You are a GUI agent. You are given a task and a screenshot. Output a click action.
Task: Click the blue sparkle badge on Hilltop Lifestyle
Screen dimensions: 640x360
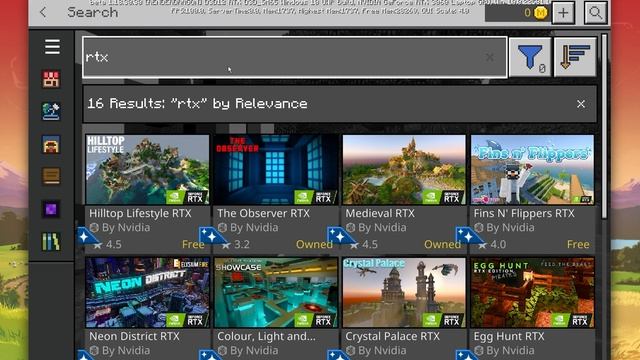click(x=87, y=236)
